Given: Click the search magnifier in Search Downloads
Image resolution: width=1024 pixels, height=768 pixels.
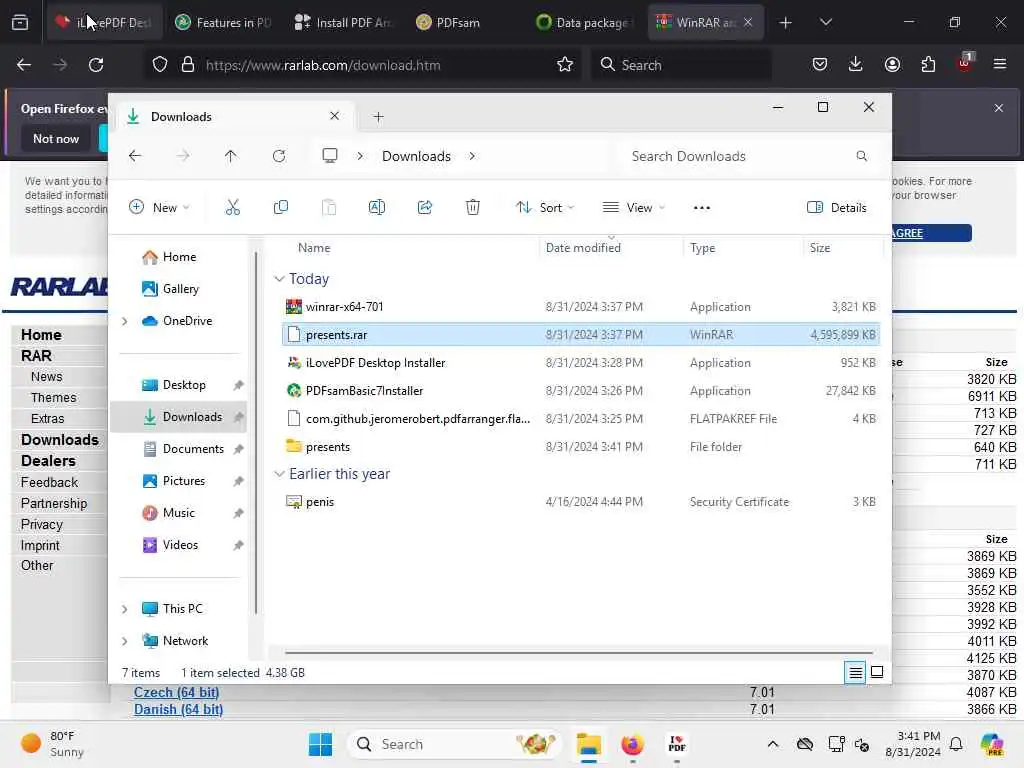Looking at the screenshot, I should 861,156.
